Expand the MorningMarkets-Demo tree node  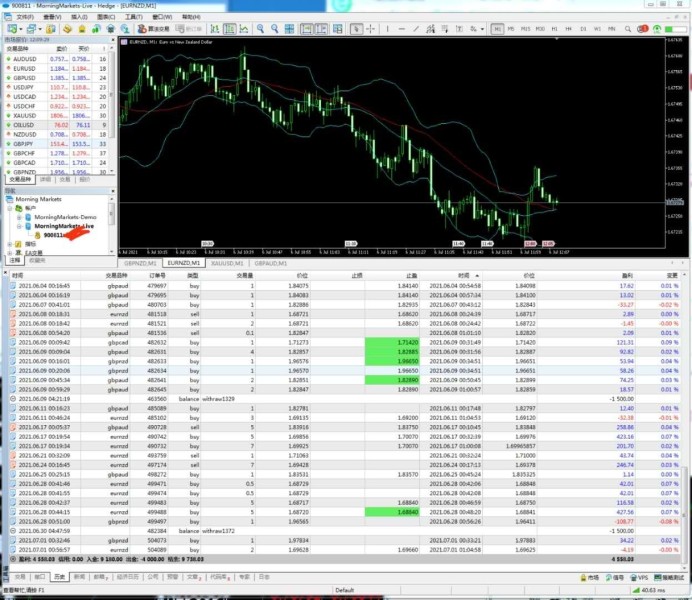pyautogui.click(x=19, y=217)
